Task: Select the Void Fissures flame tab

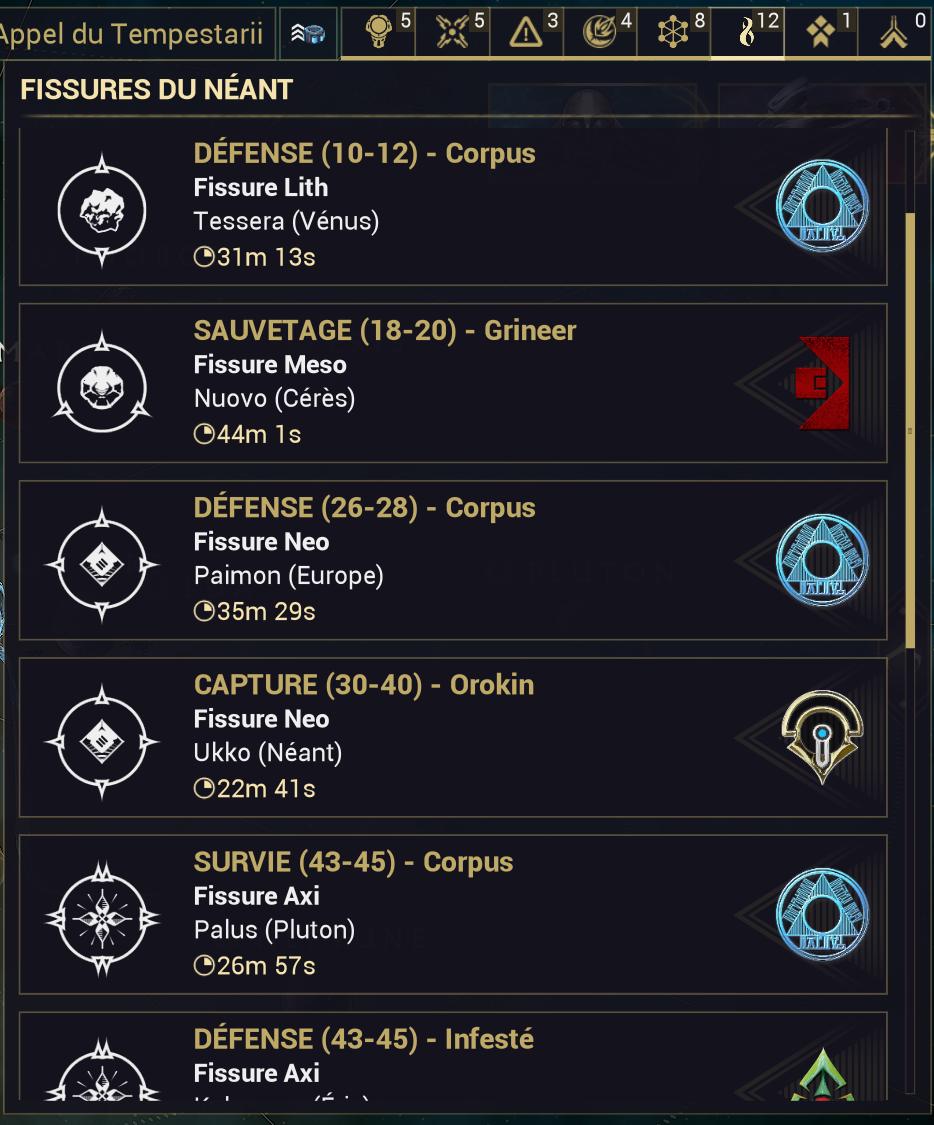Action: (x=746, y=32)
